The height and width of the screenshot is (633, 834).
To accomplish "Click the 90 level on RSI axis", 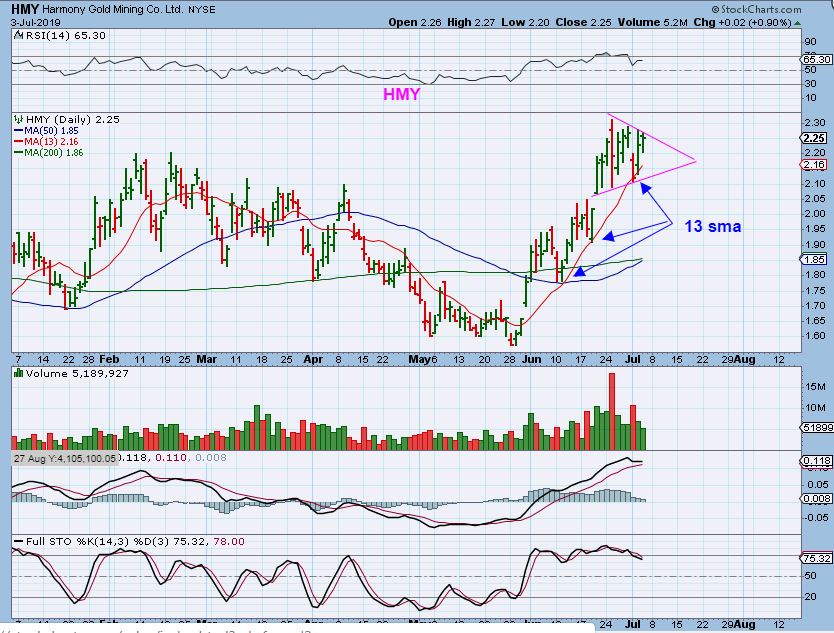I will pos(811,42).
